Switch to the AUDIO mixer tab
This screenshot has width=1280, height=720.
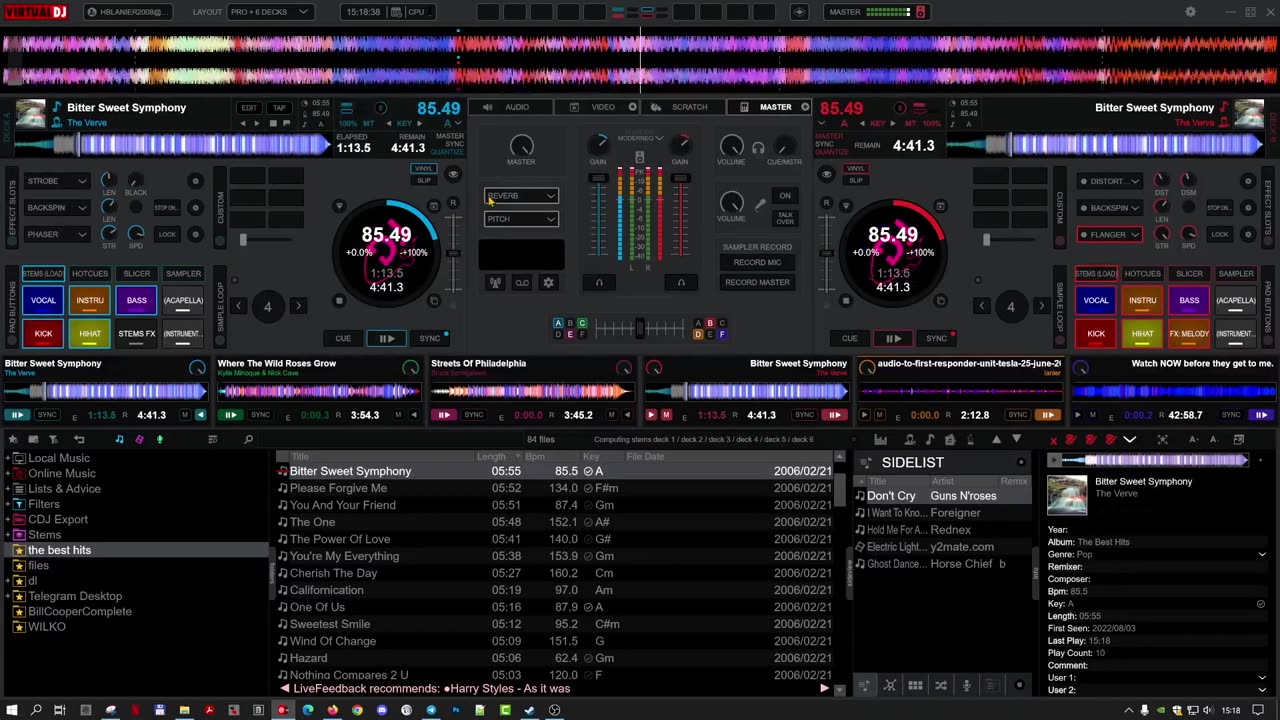pos(509,107)
